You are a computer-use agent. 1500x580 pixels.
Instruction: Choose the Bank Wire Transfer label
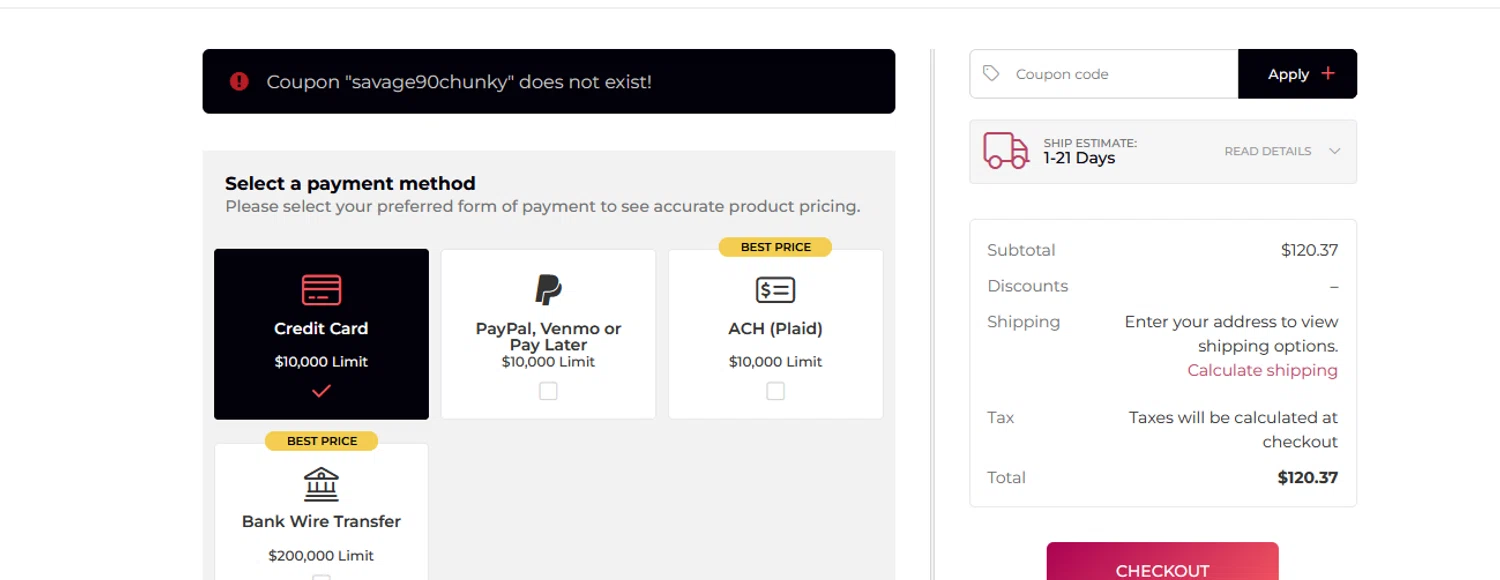pyautogui.click(x=321, y=521)
